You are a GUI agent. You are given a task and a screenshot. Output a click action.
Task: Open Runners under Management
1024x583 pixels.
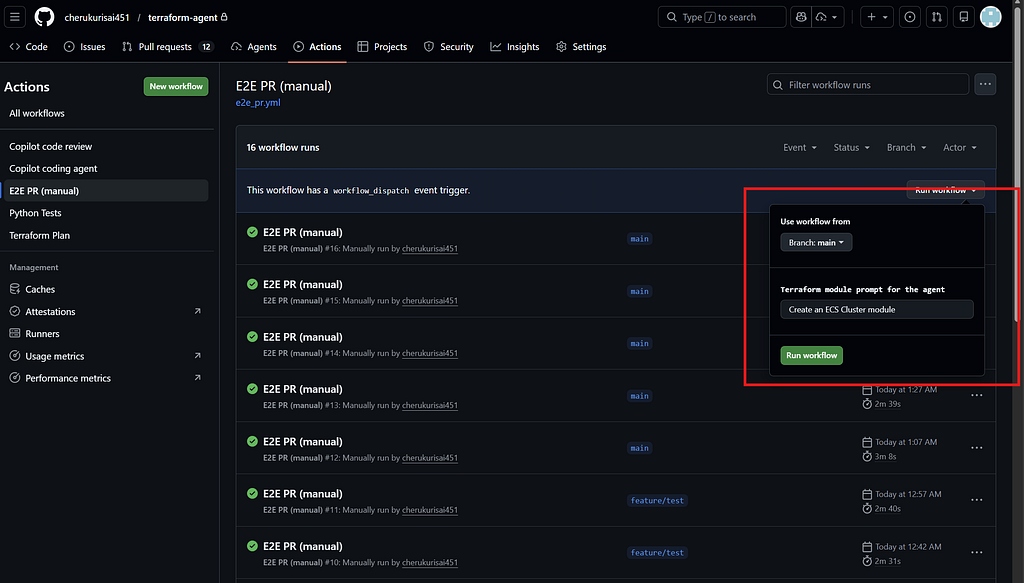click(x=105, y=334)
